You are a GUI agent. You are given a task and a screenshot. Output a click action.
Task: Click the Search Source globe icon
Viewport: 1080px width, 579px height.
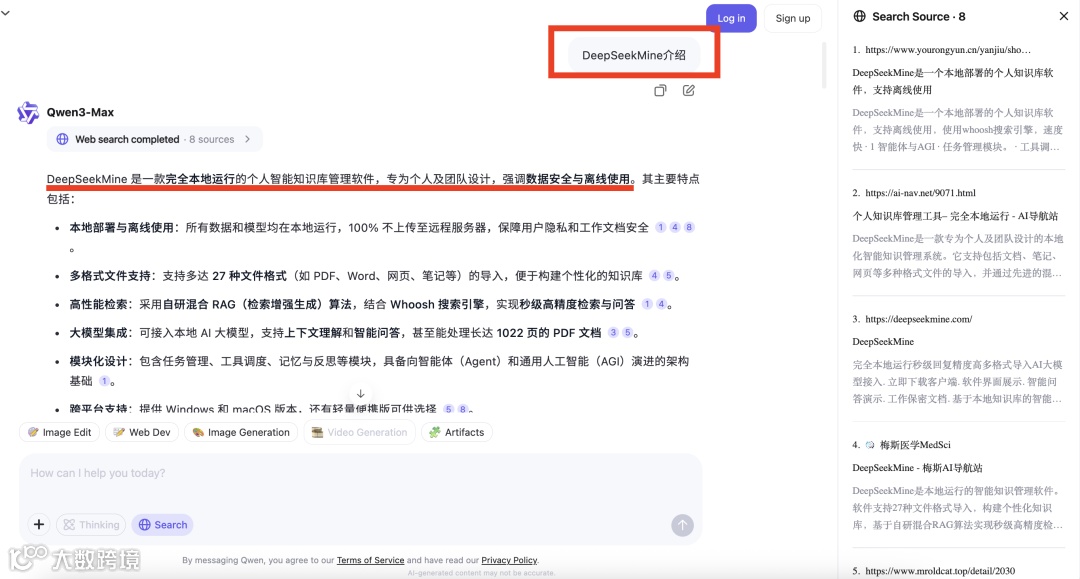pyautogui.click(x=860, y=17)
